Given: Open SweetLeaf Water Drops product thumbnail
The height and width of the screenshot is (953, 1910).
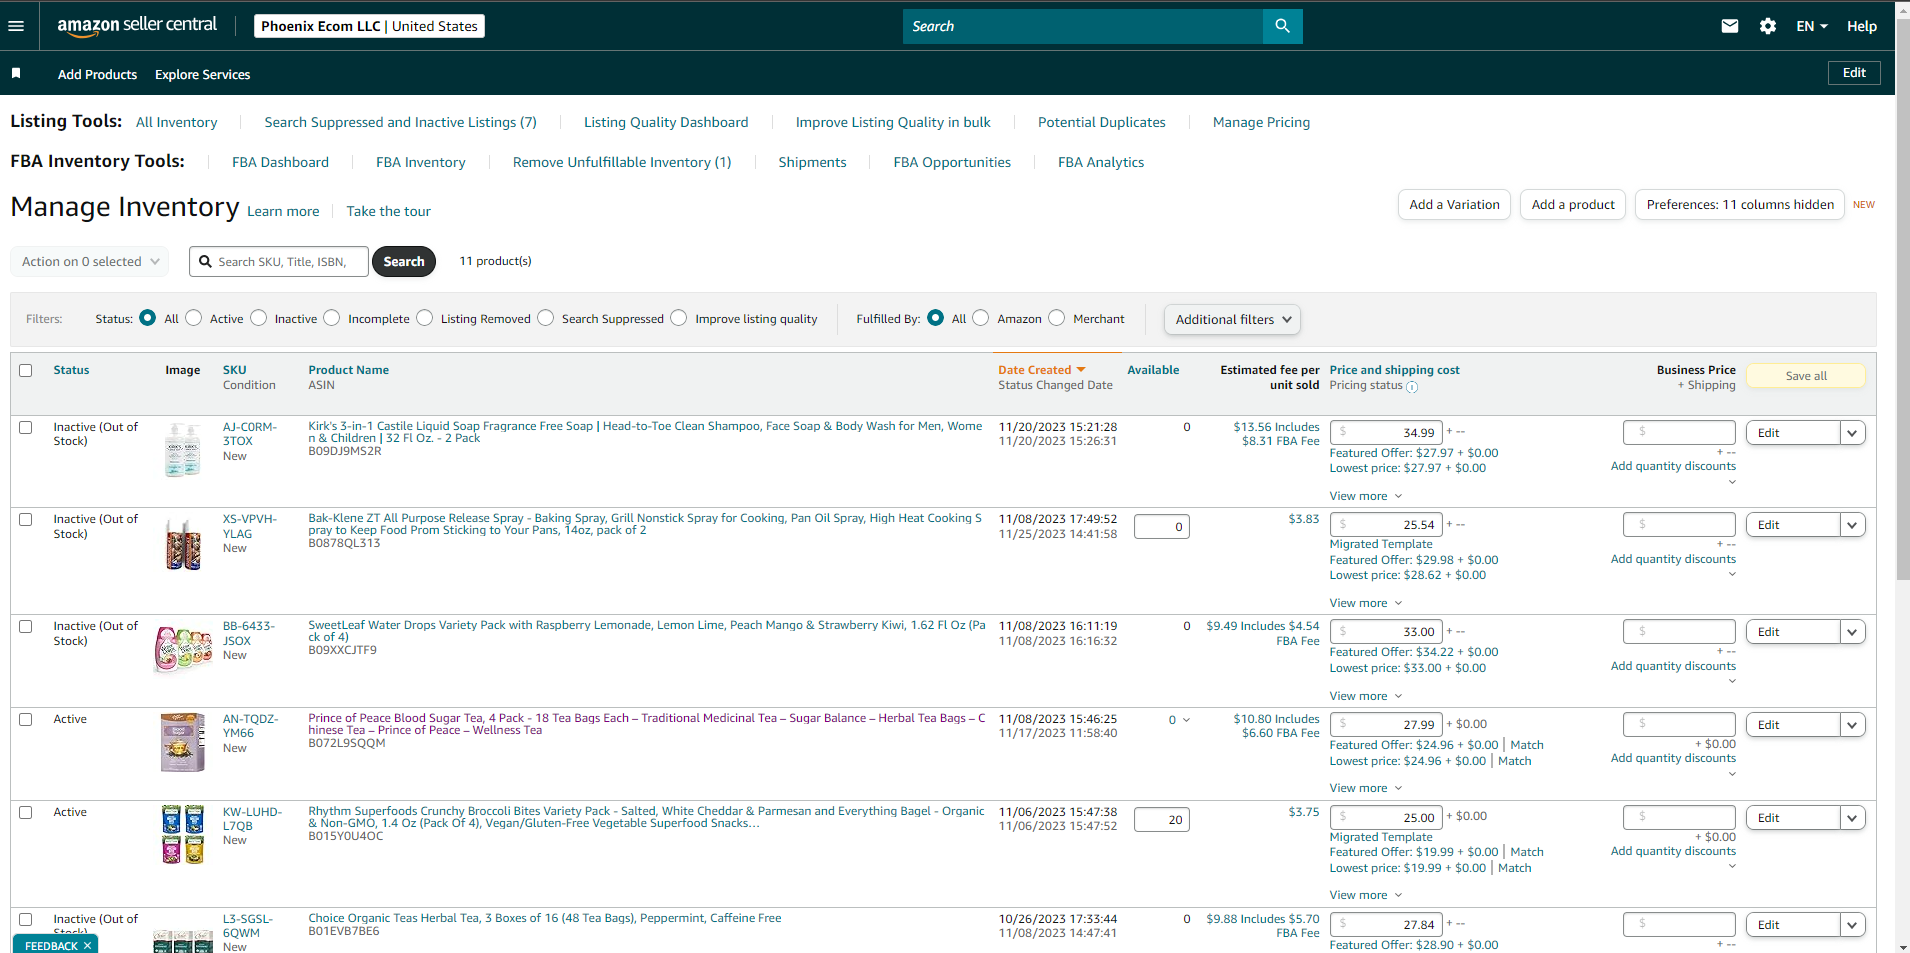Looking at the screenshot, I should (183, 648).
